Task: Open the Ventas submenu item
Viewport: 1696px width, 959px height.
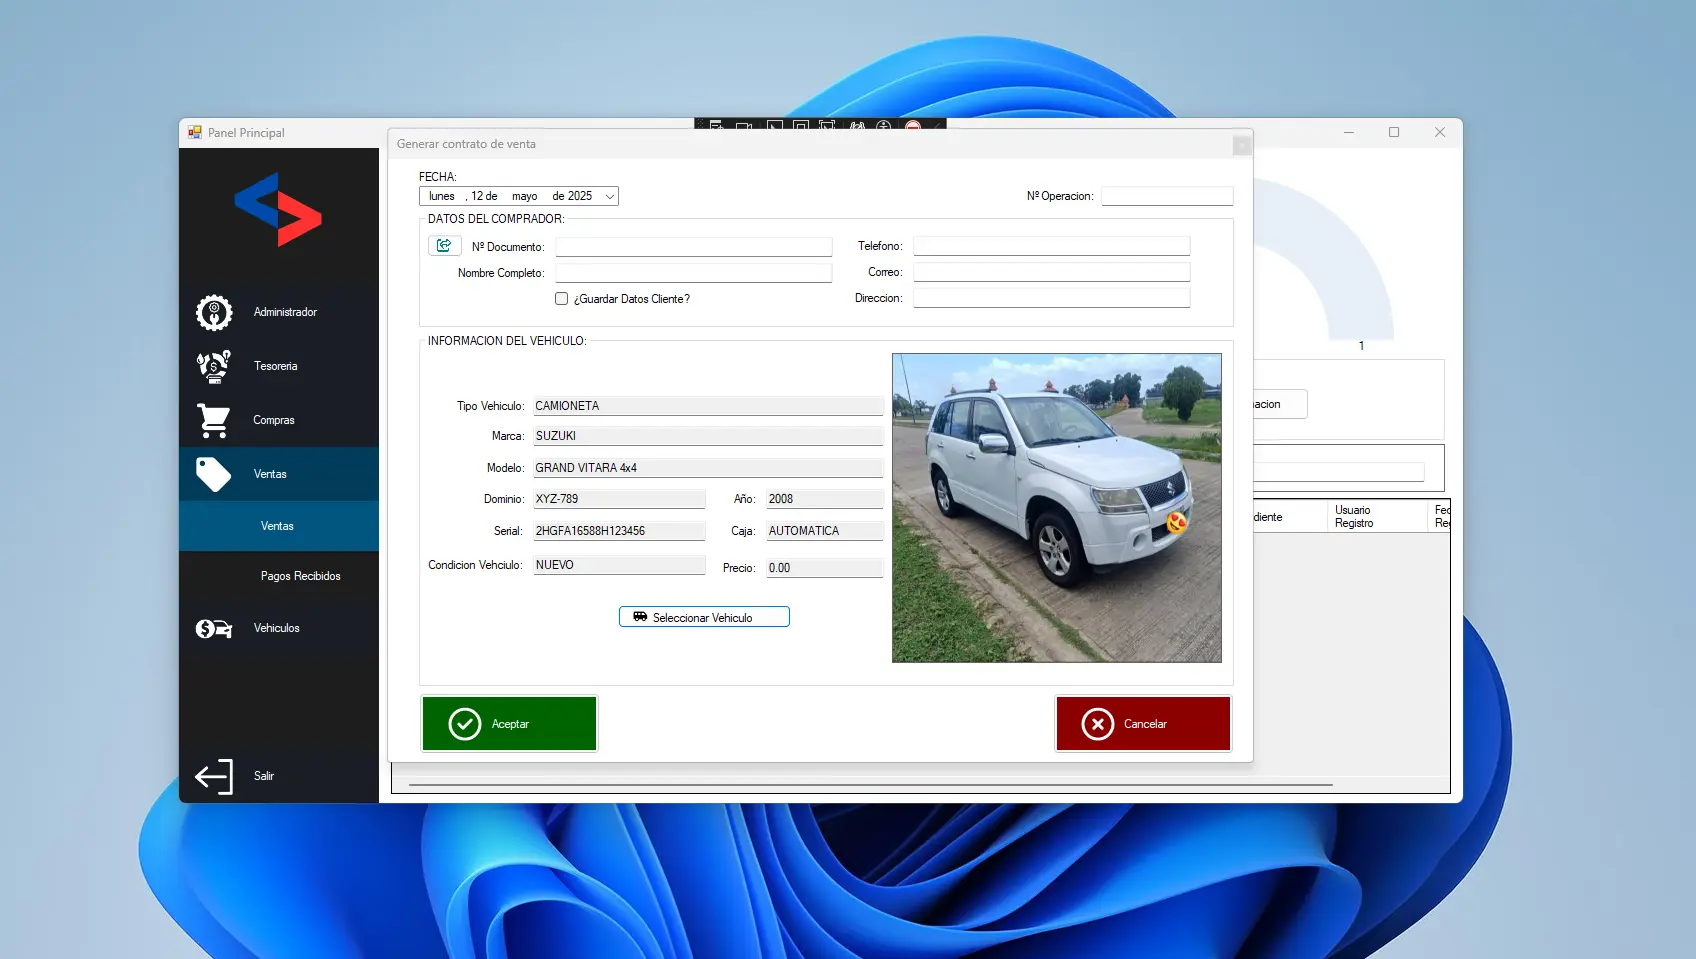Action: point(279,526)
